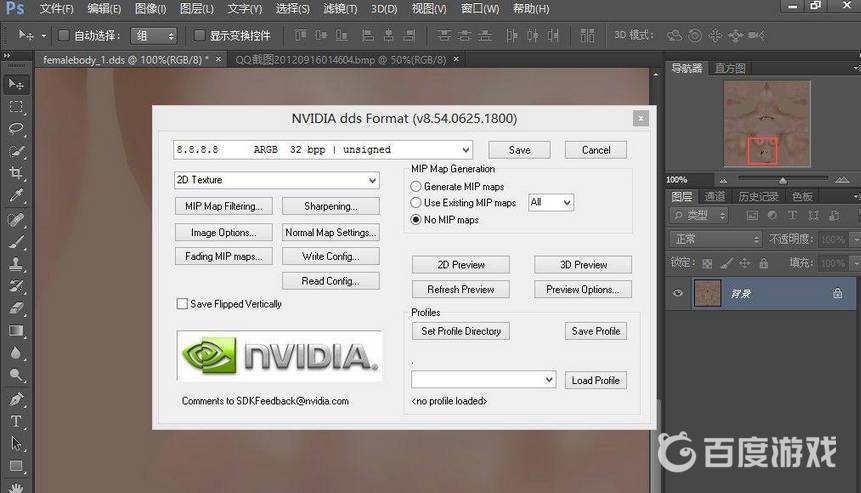This screenshot has width=861, height=493.
Task: Open MIP Map Filtering settings
Action: [223, 206]
